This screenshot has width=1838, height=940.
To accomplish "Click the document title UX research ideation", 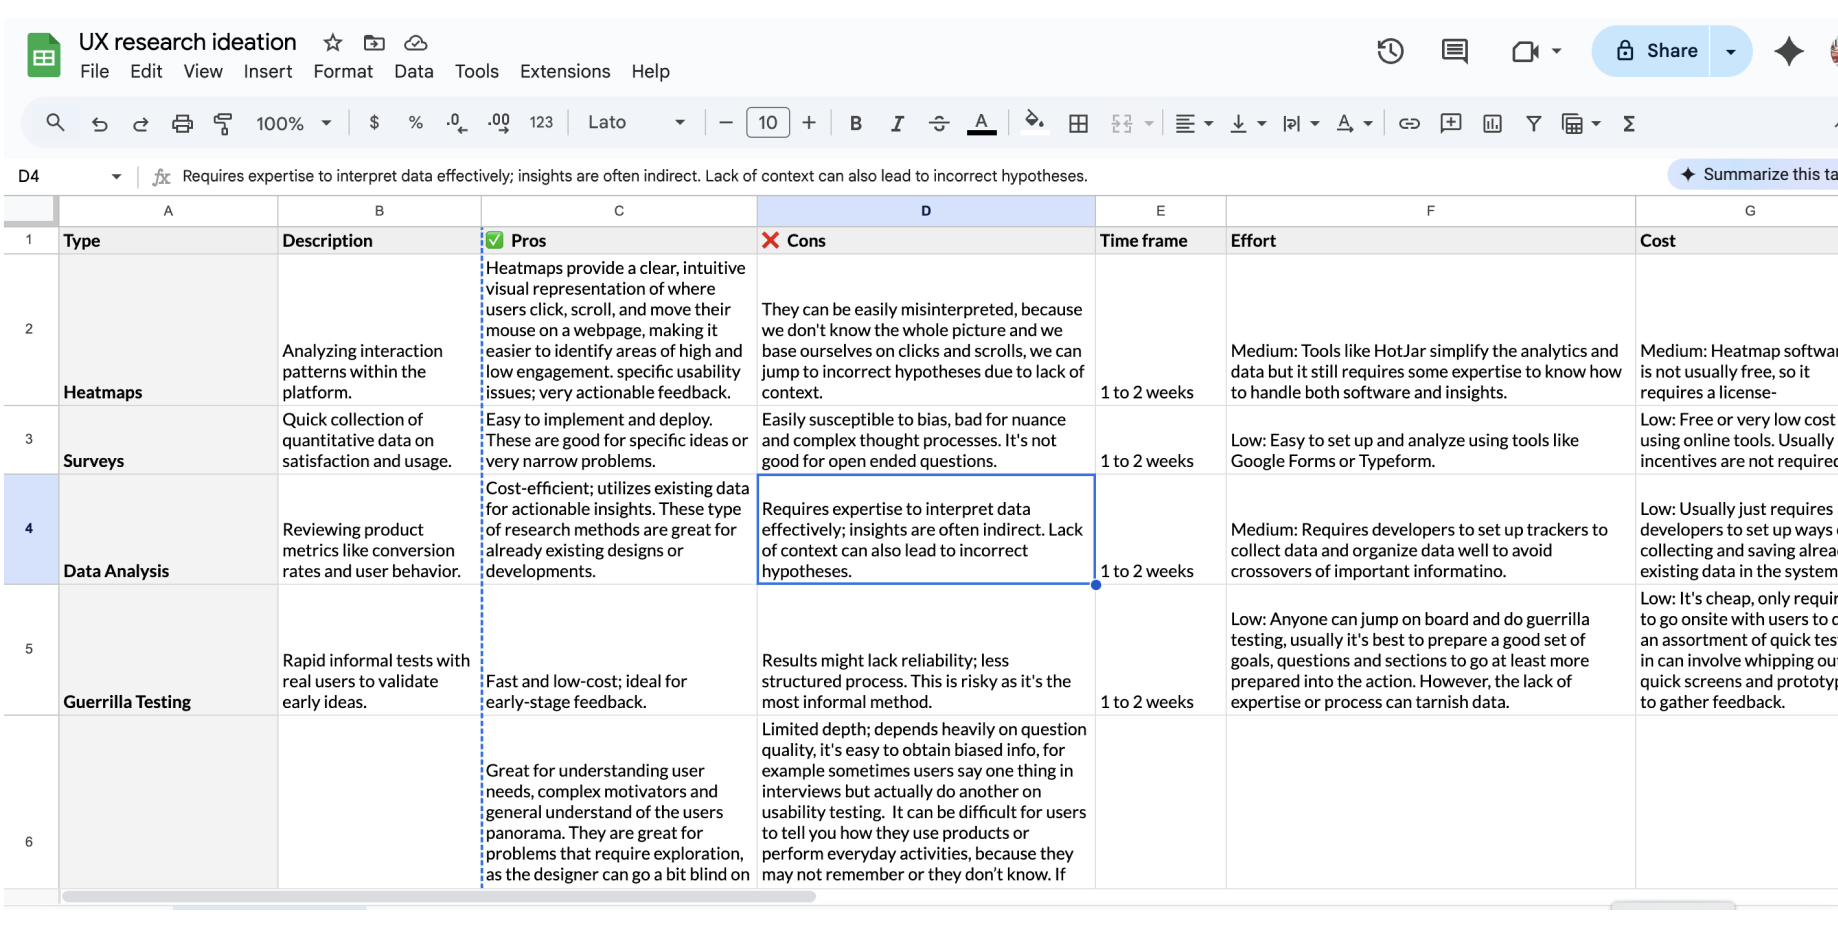I will [x=187, y=42].
